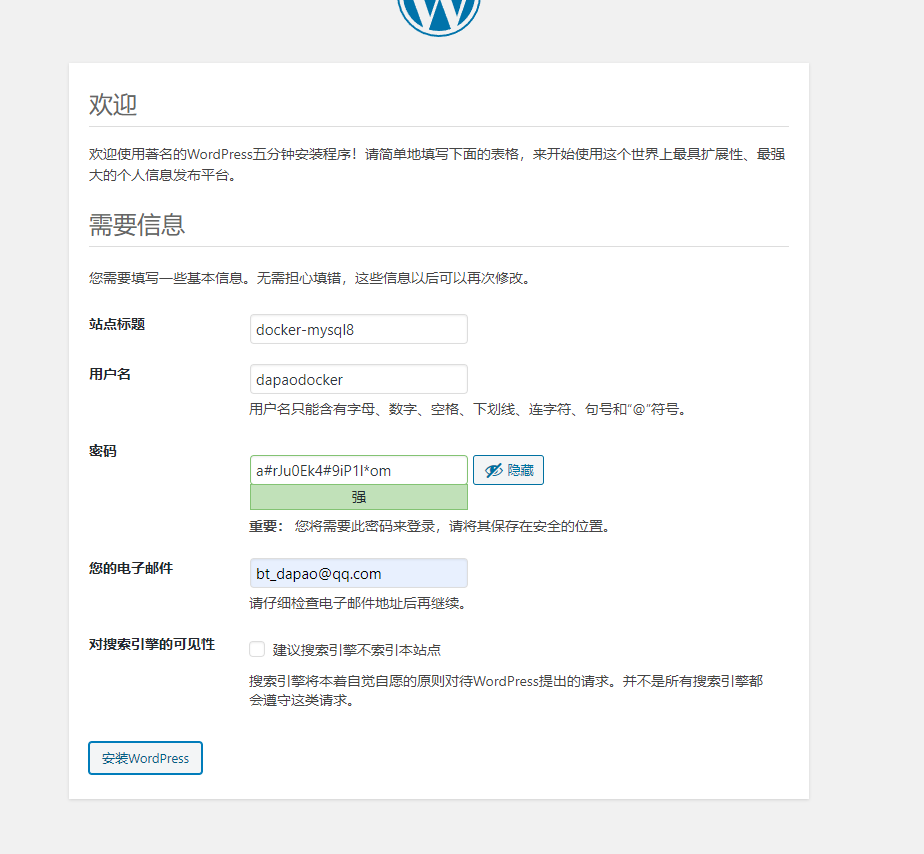The width and height of the screenshot is (924, 854).
Task: Click the username rules hint text
Action: pos(469,409)
